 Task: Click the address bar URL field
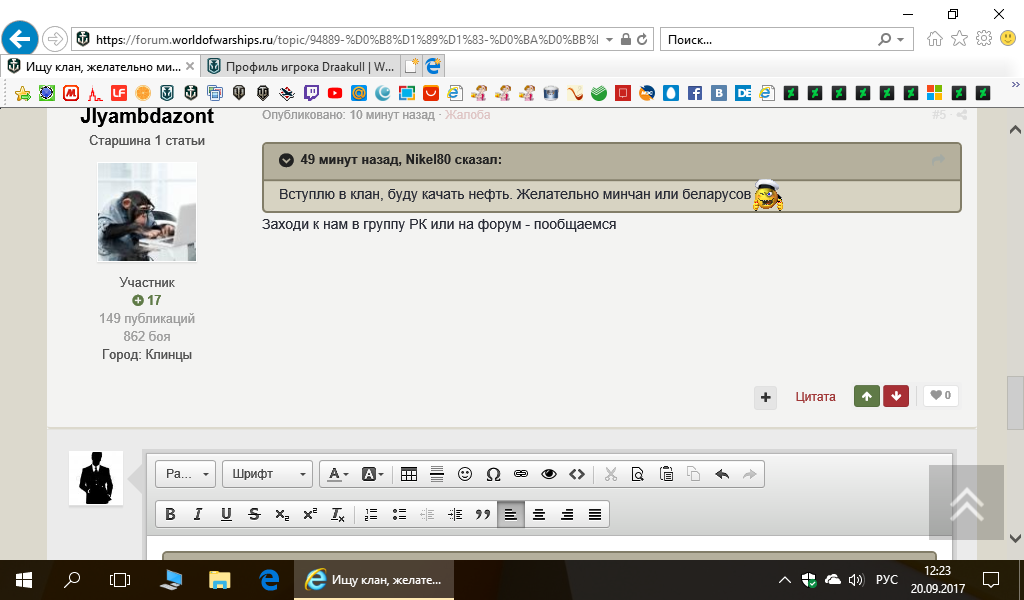coord(346,40)
